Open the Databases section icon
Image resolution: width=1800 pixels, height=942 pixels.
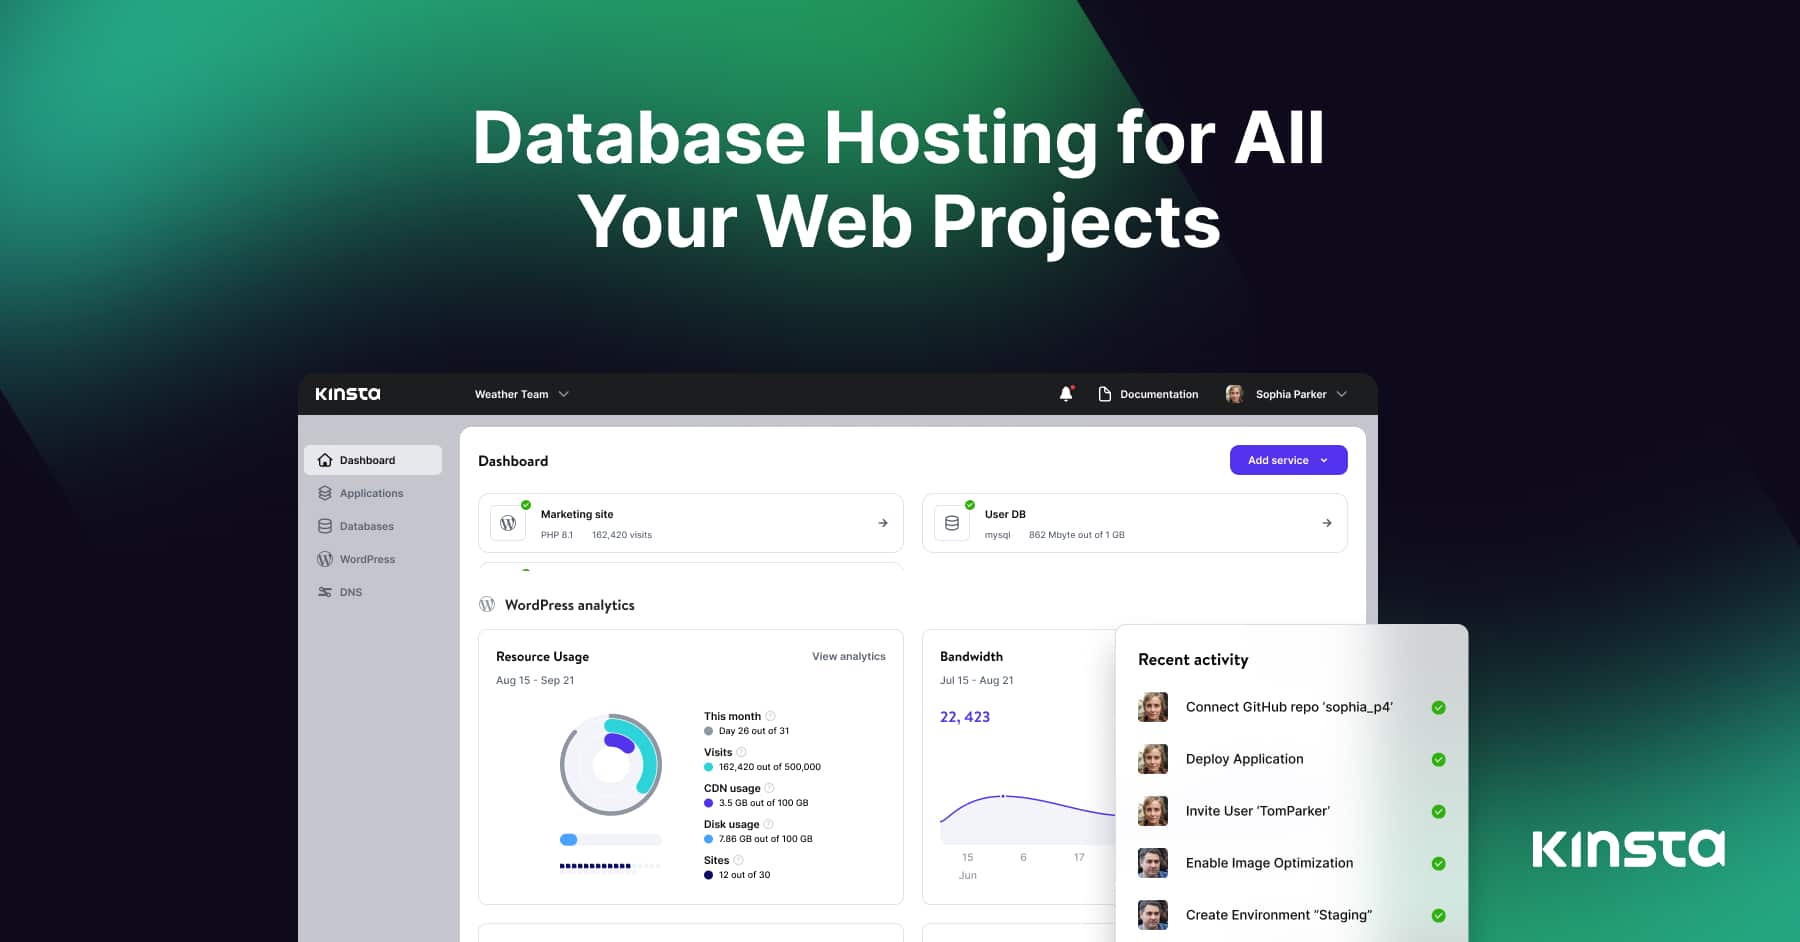(x=324, y=525)
